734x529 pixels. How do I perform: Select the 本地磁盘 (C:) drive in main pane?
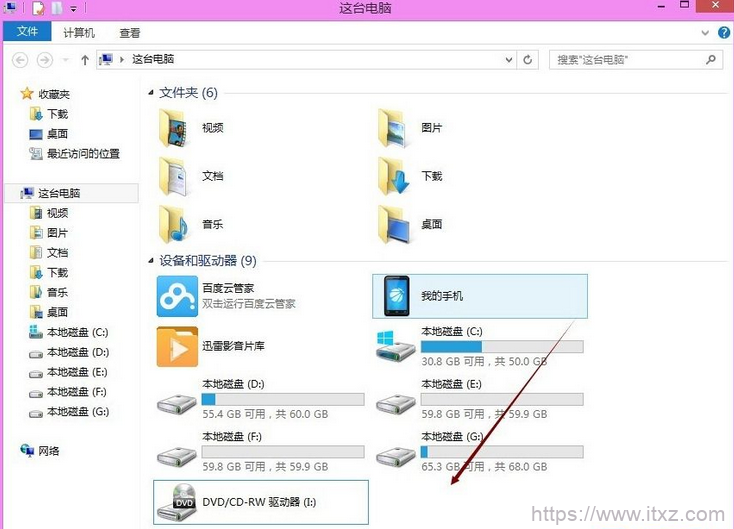(480, 347)
